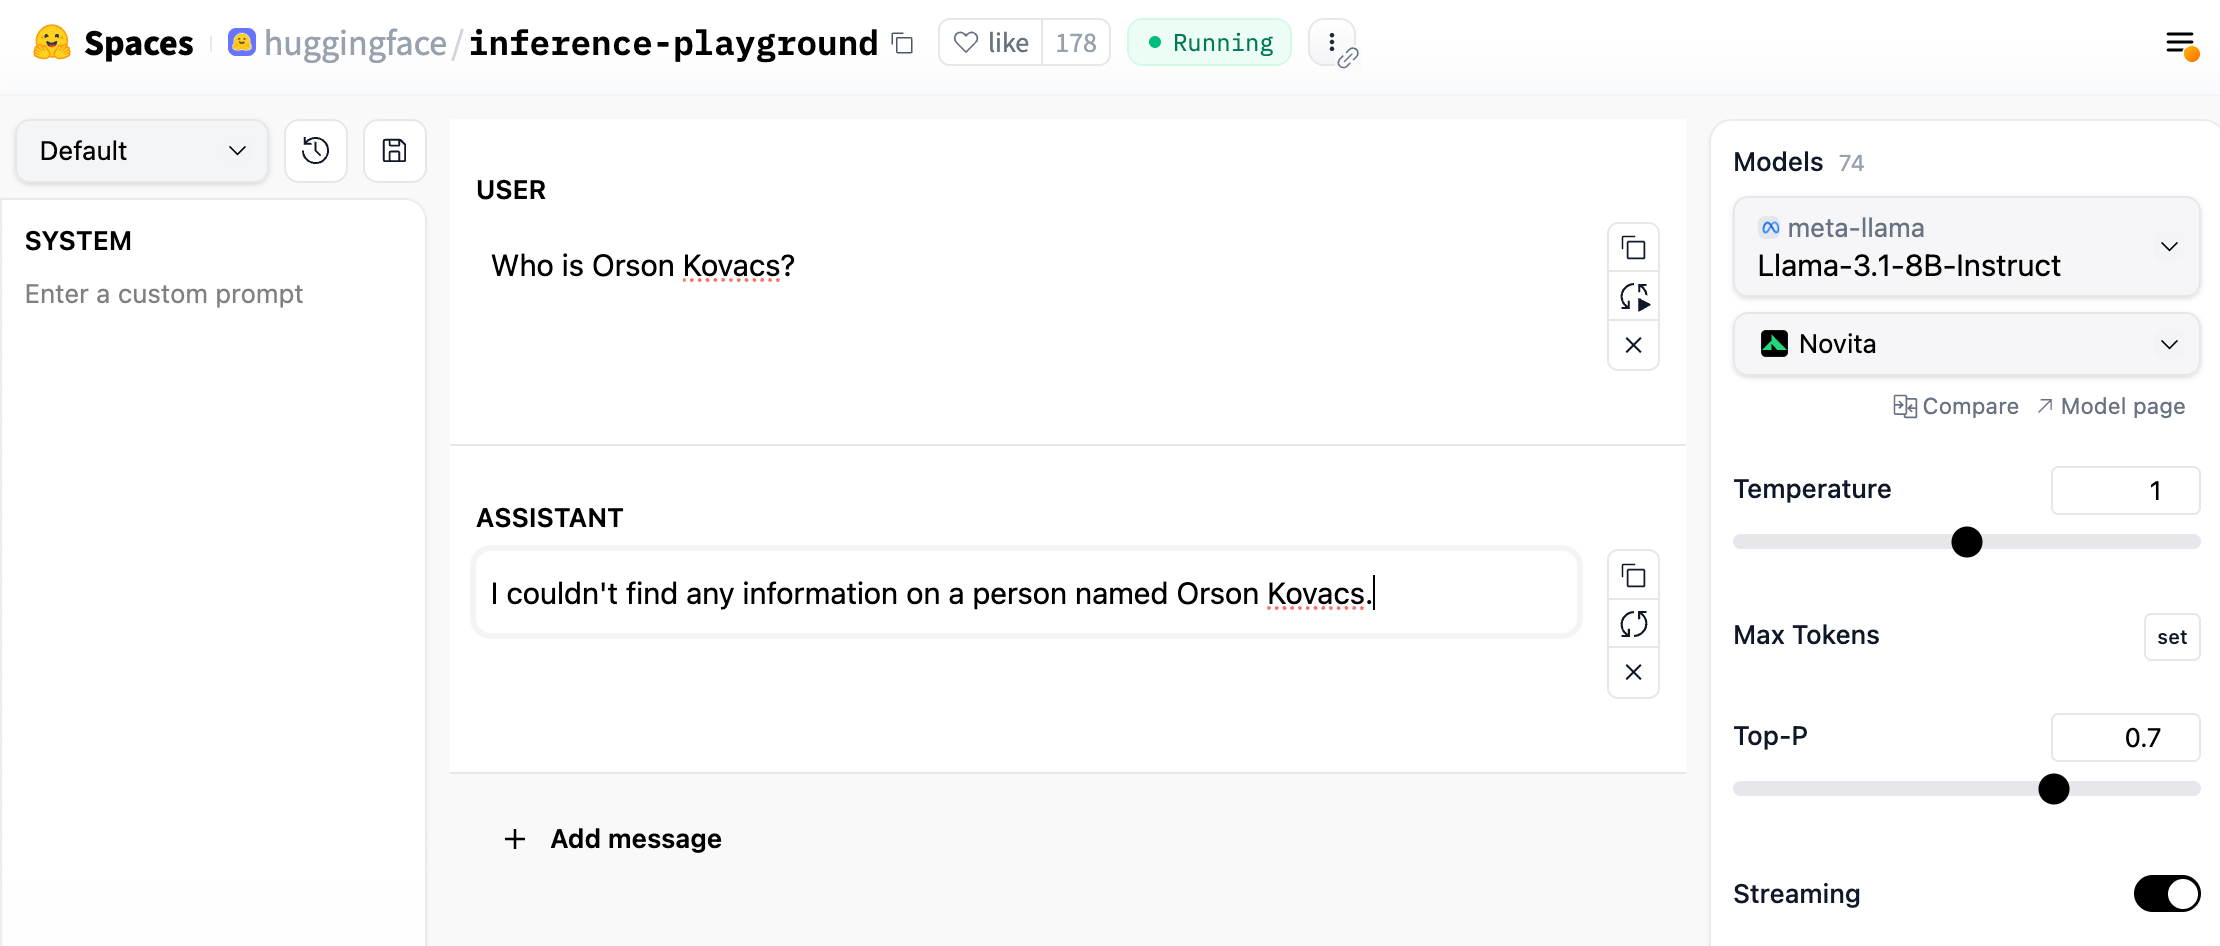The width and height of the screenshot is (2220, 946).
Task: Click the assistant response text box
Action: click(1027, 593)
